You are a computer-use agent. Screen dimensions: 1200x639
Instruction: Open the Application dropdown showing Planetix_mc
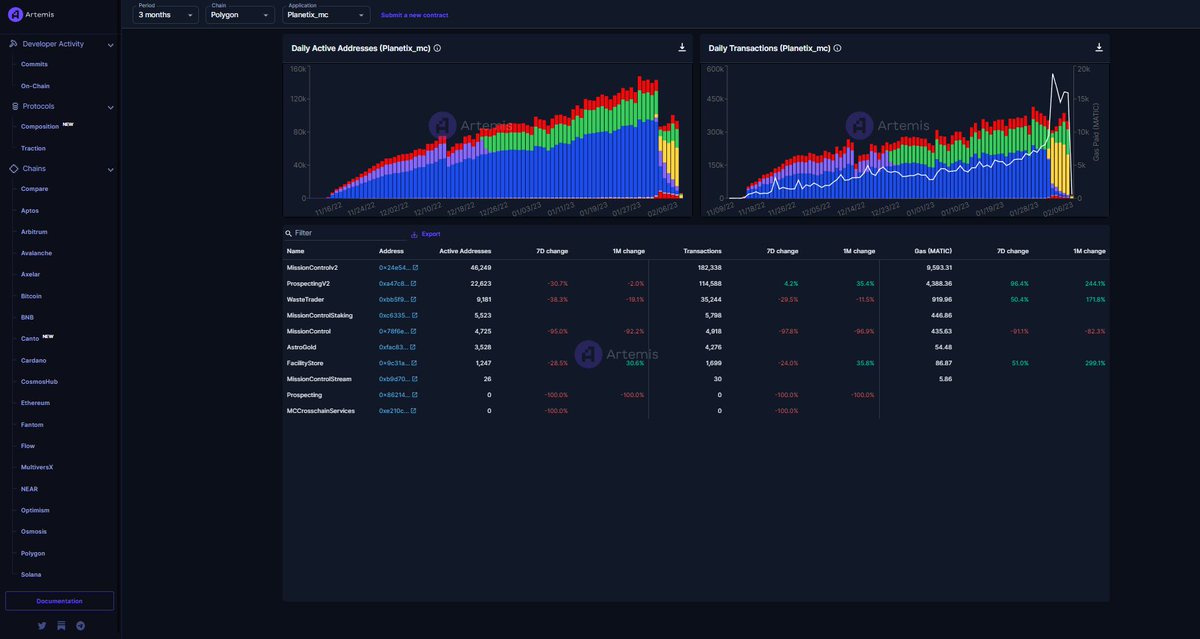click(327, 14)
